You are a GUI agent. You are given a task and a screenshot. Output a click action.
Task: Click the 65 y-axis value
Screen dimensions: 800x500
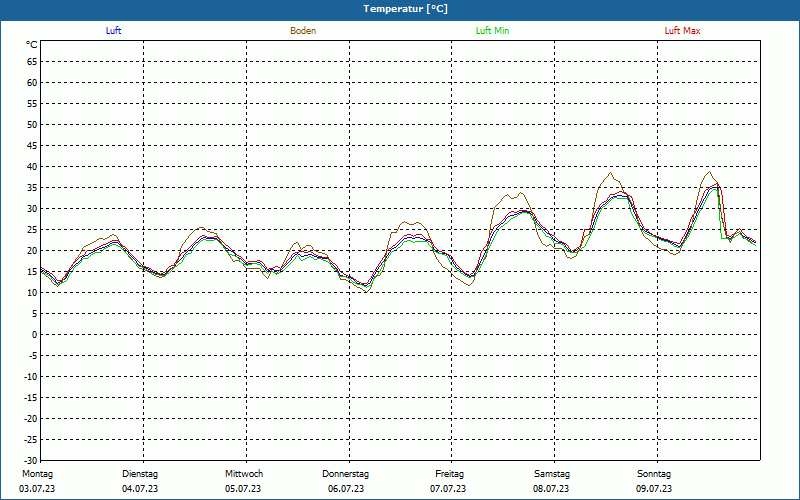point(32,62)
